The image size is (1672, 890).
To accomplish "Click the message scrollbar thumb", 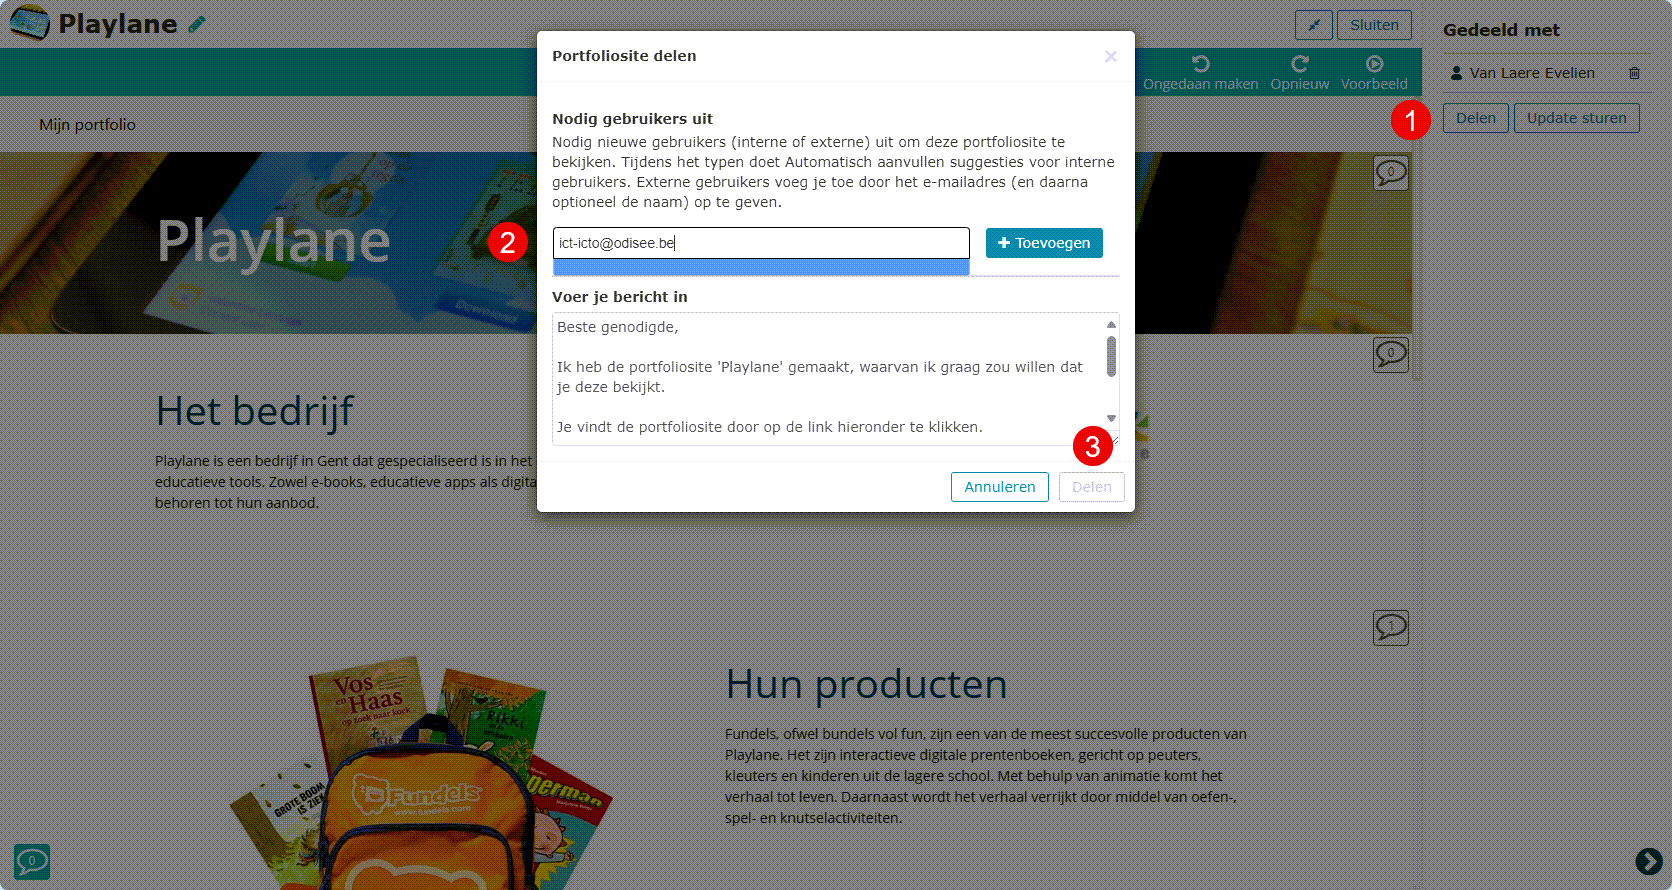I will tap(1111, 356).
